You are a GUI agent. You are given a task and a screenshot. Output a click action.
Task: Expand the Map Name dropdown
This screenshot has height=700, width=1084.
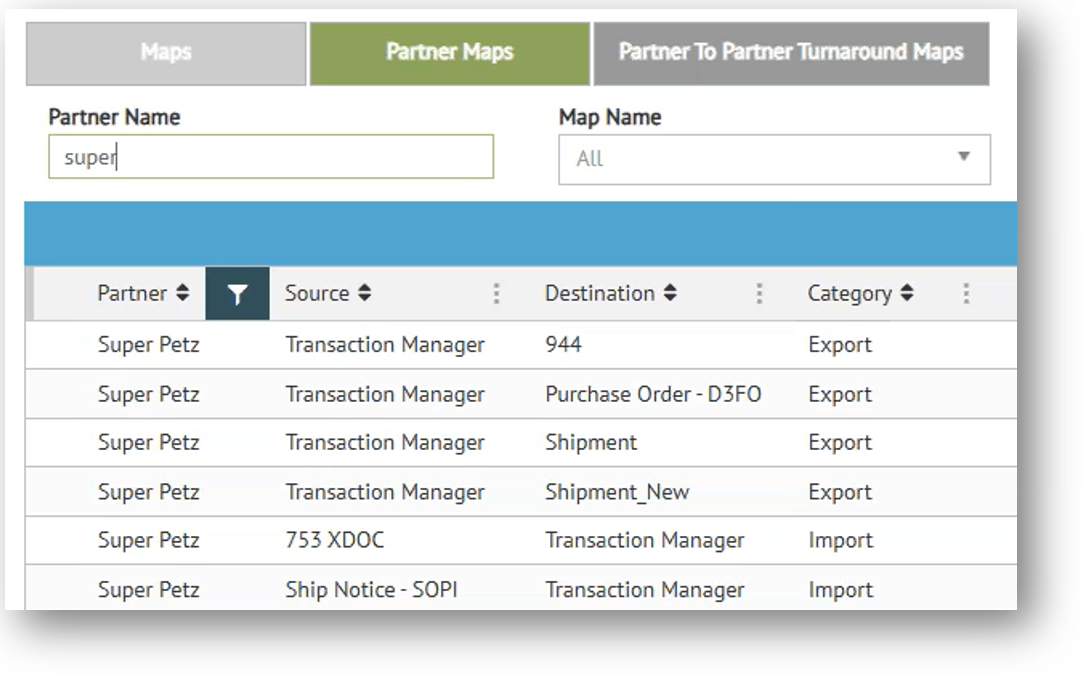[x=964, y=158]
